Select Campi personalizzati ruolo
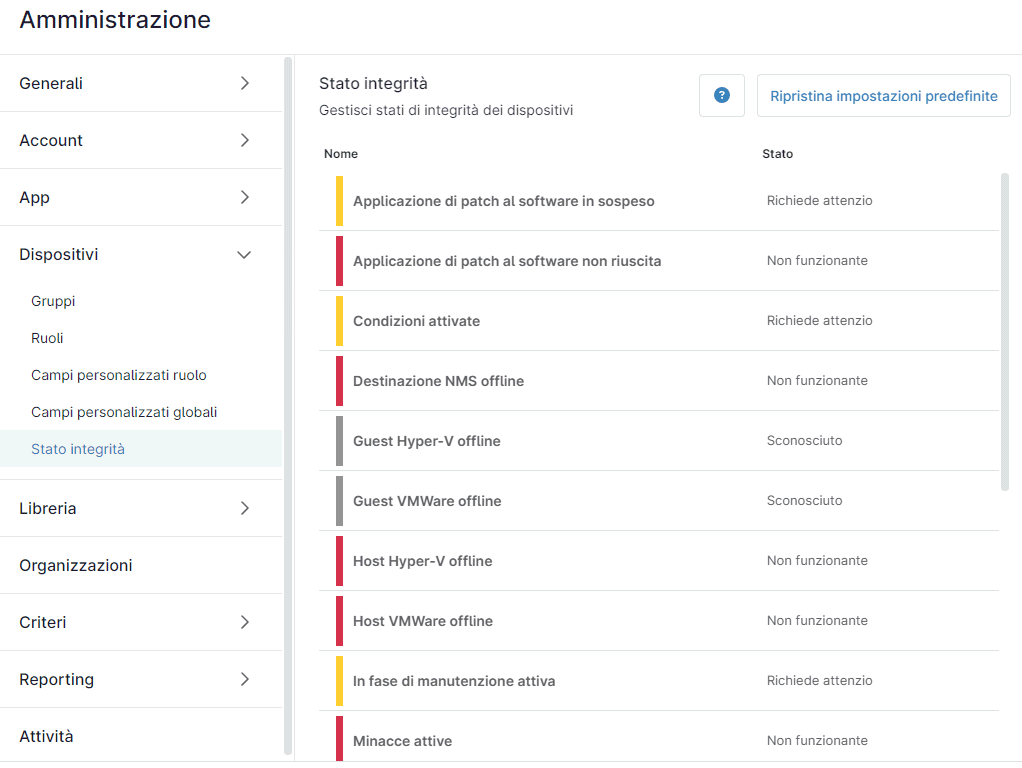The image size is (1022, 768). pos(118,375)
